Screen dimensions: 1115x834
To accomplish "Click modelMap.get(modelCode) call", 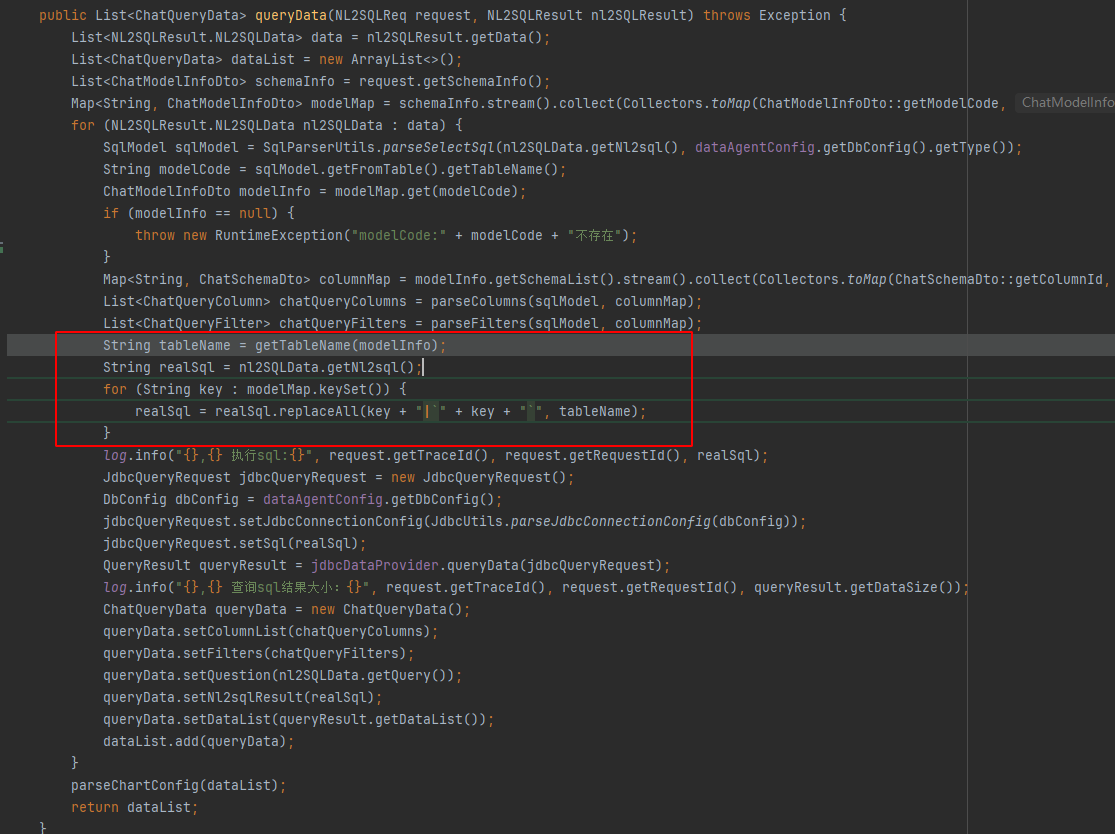I will click(x=427, y=192).
